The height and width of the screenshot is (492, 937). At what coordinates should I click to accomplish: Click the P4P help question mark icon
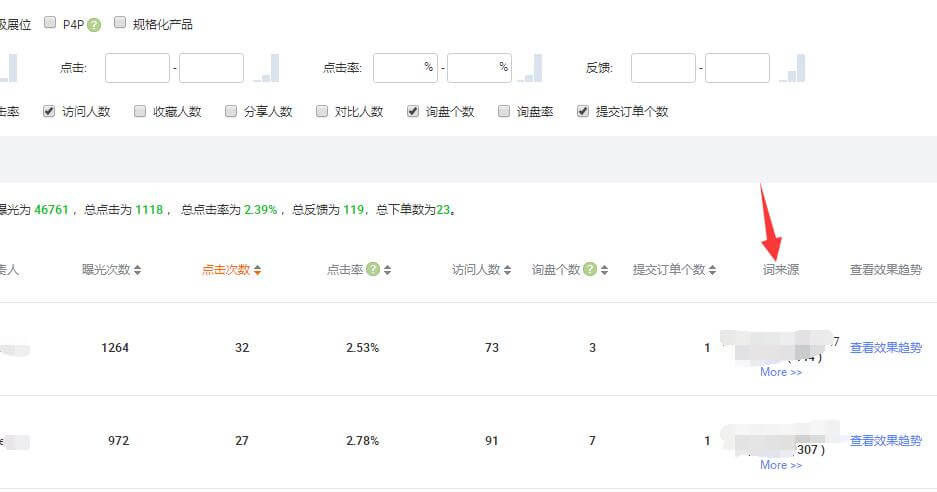click(x=94, y=24)
